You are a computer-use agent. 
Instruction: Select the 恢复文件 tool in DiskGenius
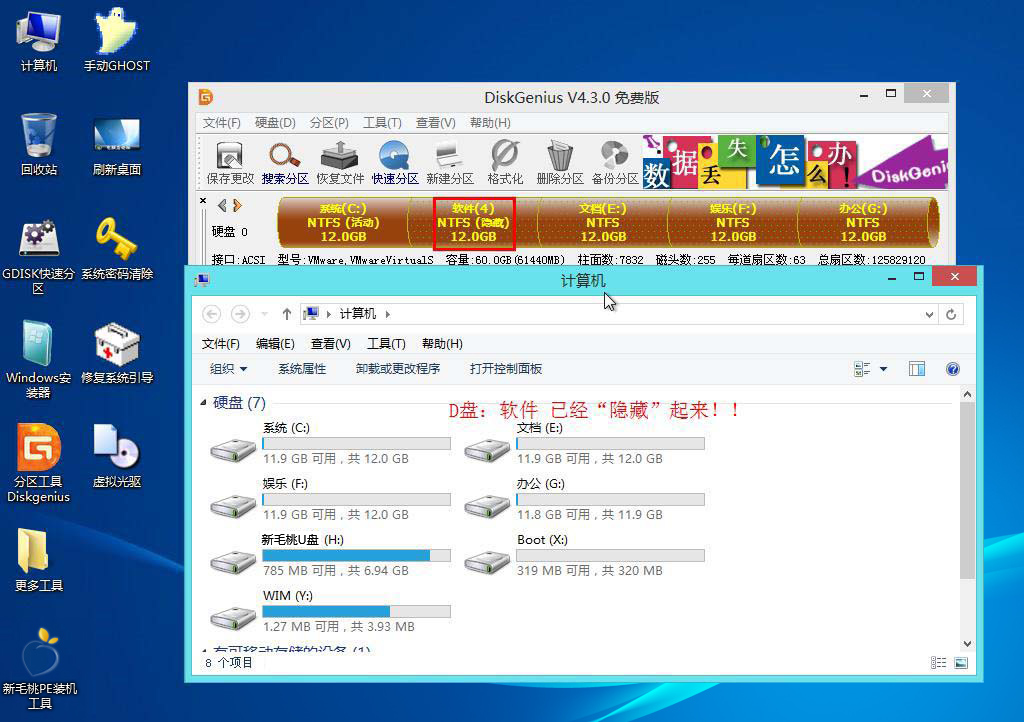pos(340,163)
